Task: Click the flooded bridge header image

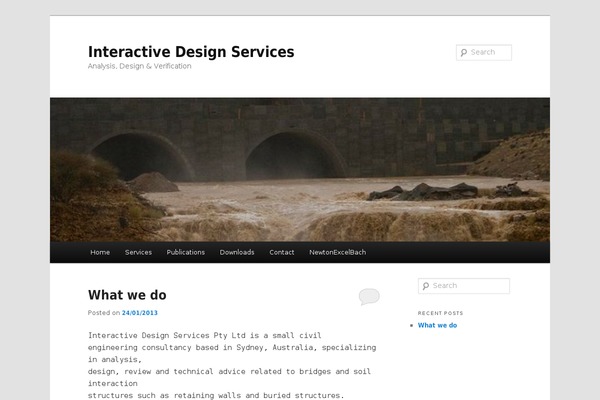Action: tap(300, 170)
